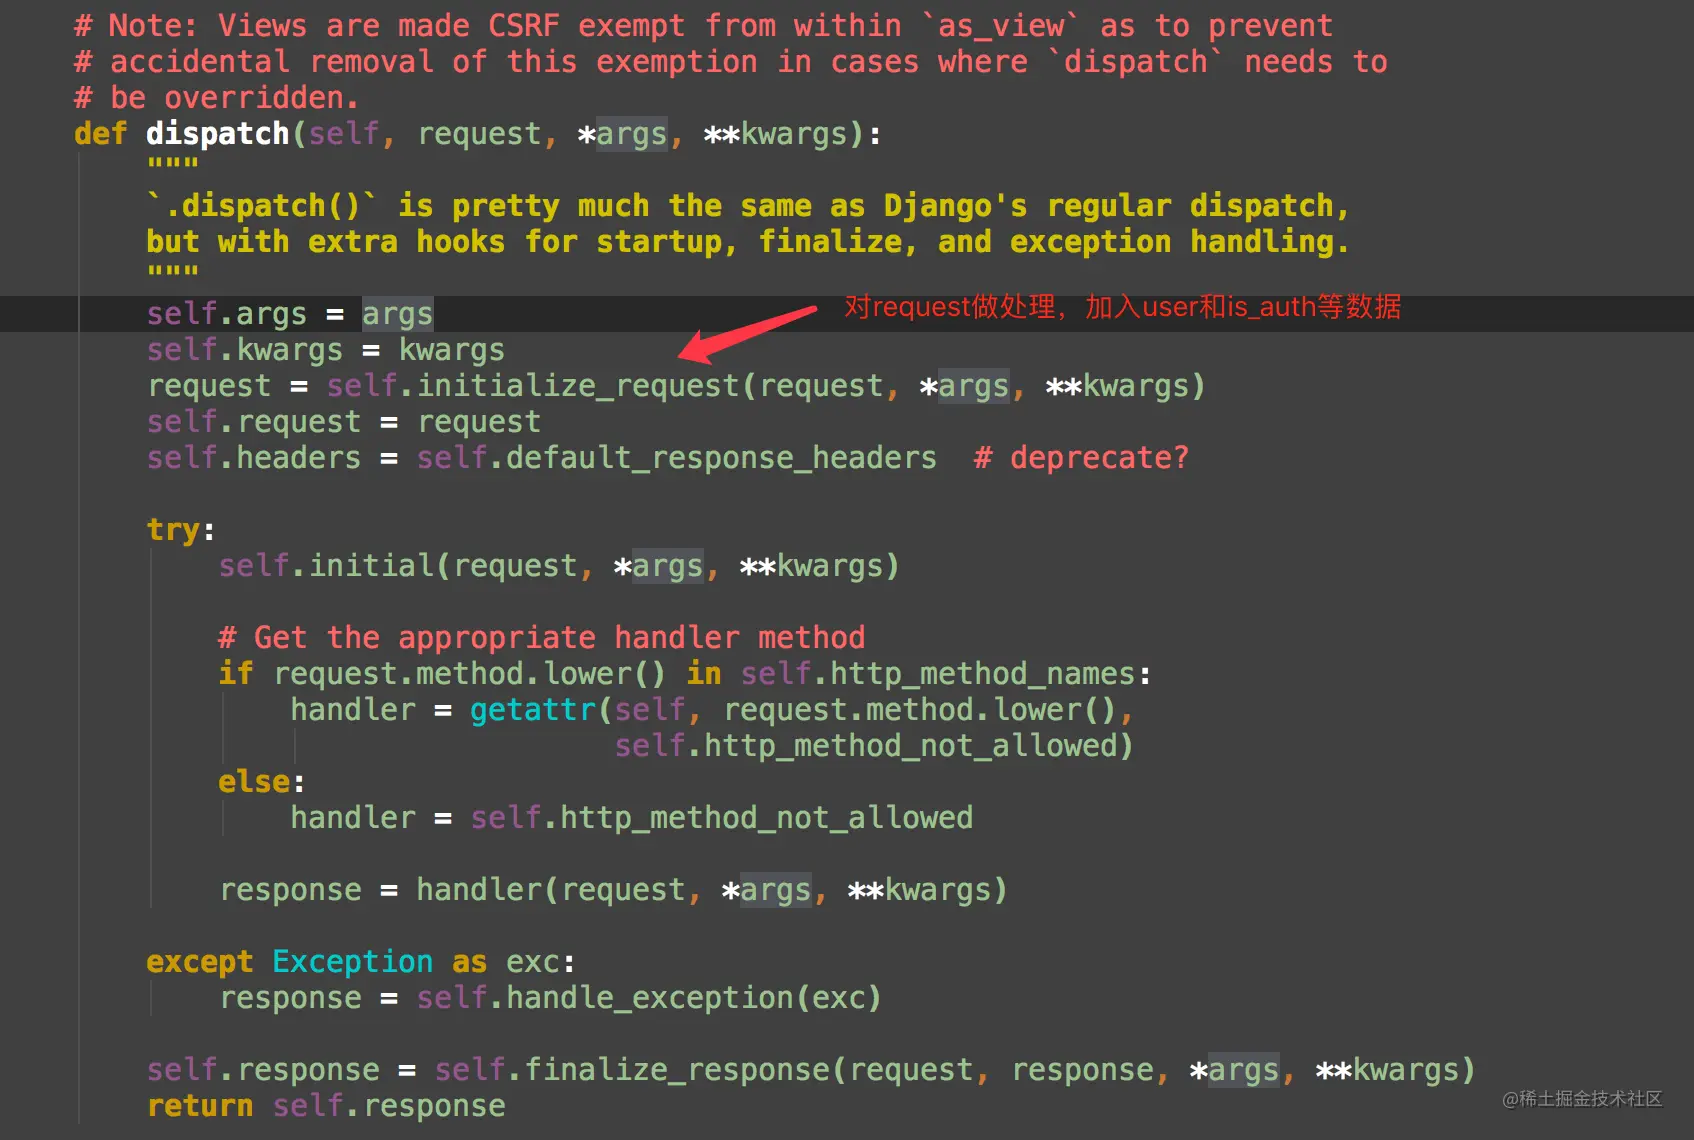Click the word "Django's" in the docstring

click(x=955, y=205)
